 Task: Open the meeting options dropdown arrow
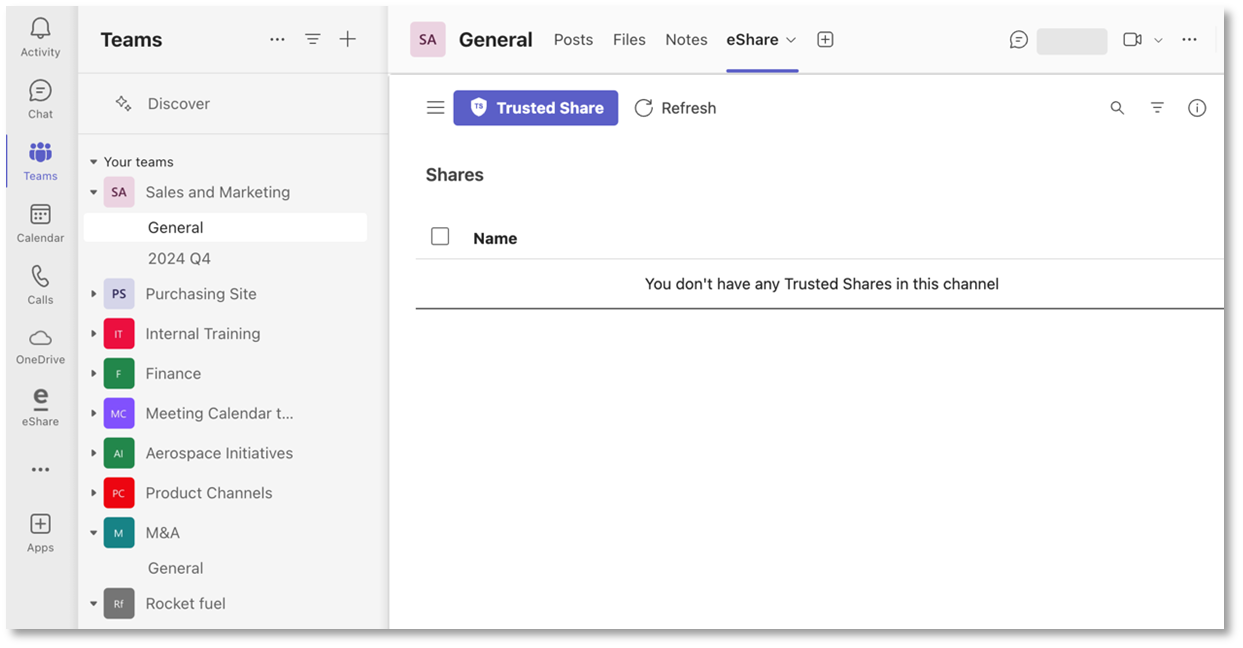[1158, 40]
